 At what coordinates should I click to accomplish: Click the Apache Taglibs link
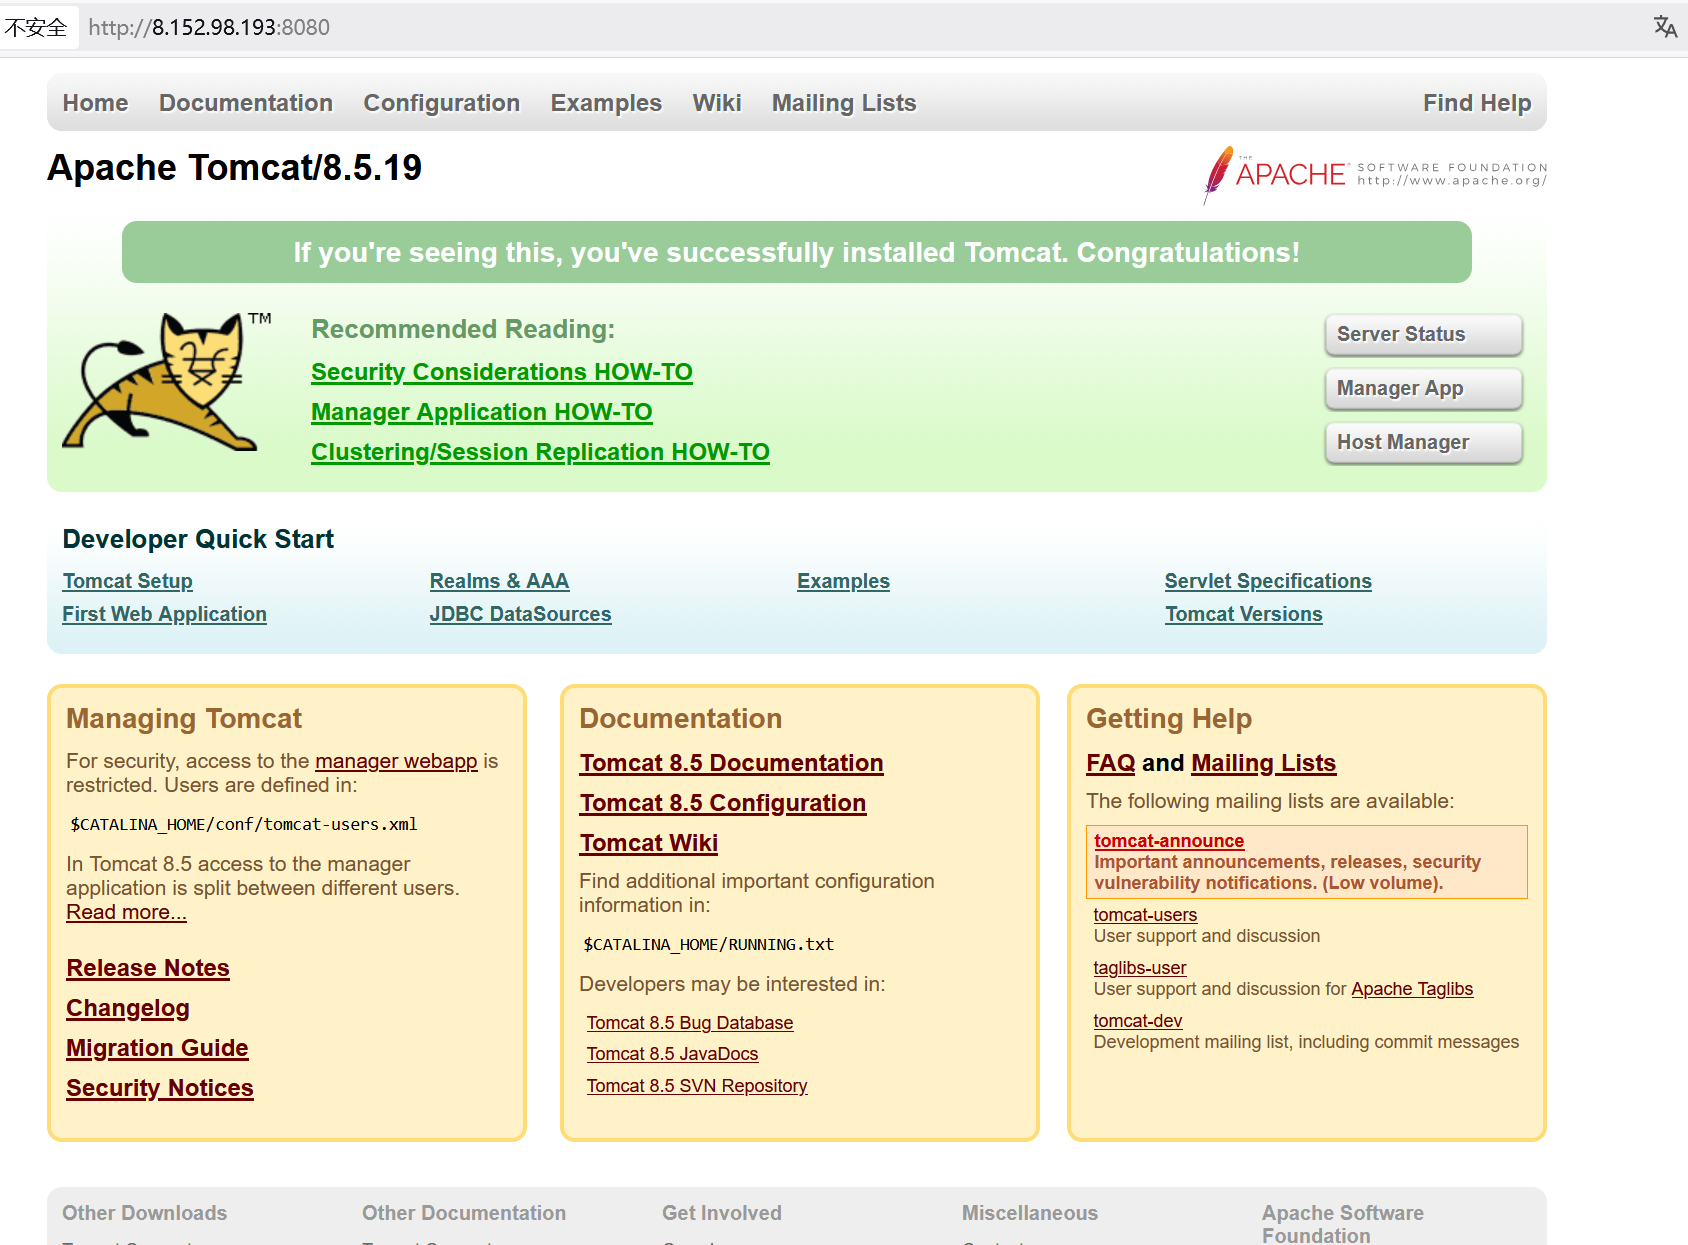(x=1412, y=989)
